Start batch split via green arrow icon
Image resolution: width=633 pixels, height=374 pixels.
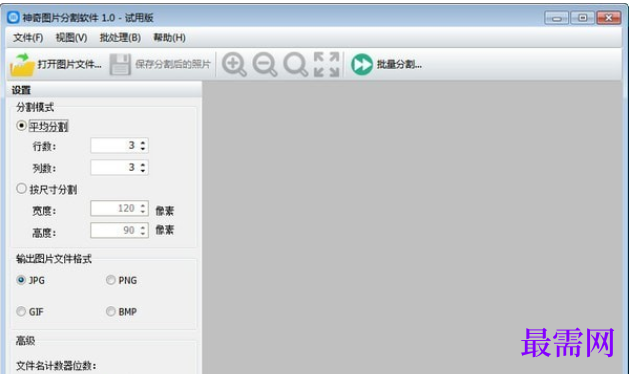tap(362, 64)
